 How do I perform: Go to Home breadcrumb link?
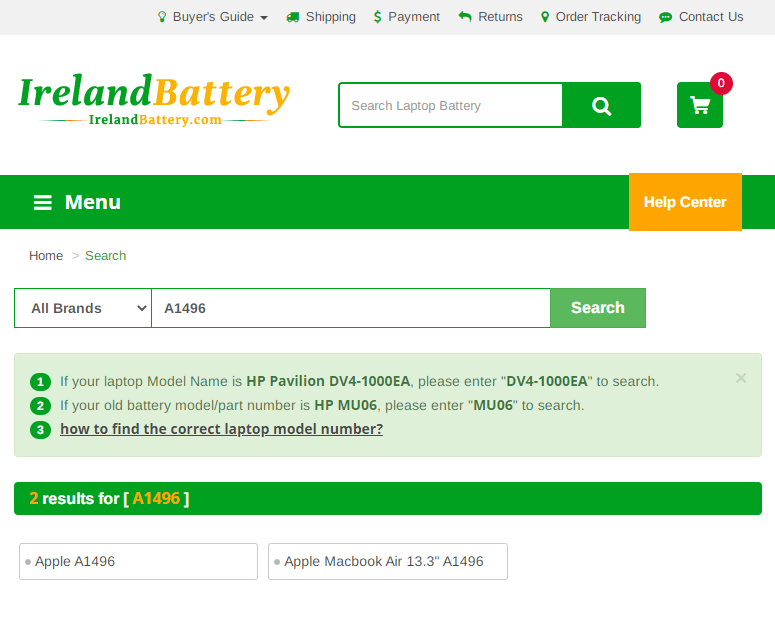click(x=46, y=256)
